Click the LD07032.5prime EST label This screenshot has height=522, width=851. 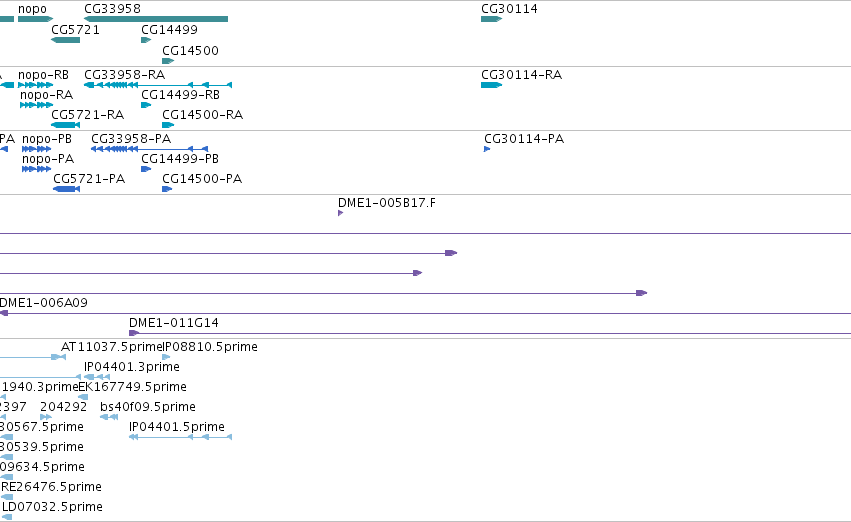(x=53, y=506)
